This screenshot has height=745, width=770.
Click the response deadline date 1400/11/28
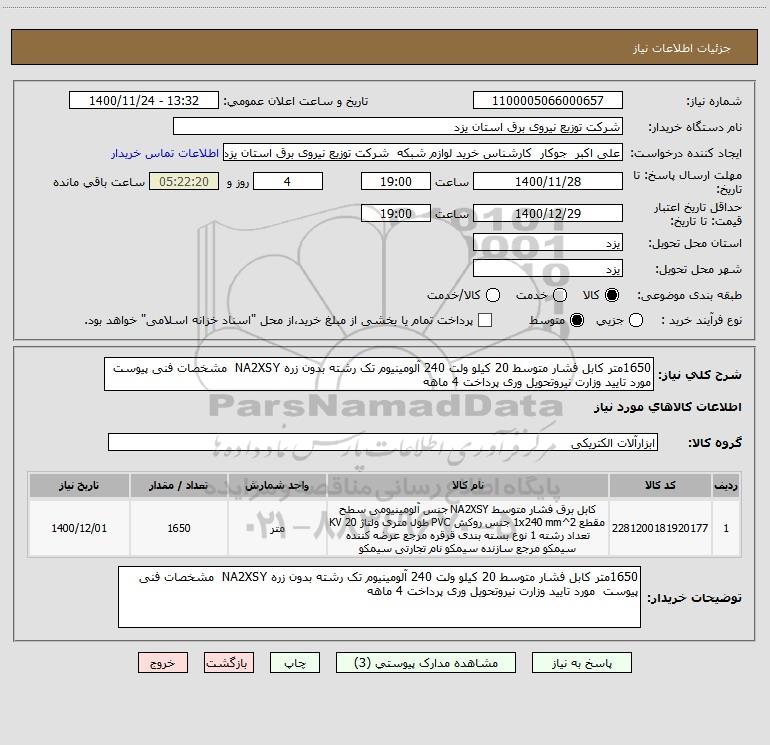[x=548, y=181]
